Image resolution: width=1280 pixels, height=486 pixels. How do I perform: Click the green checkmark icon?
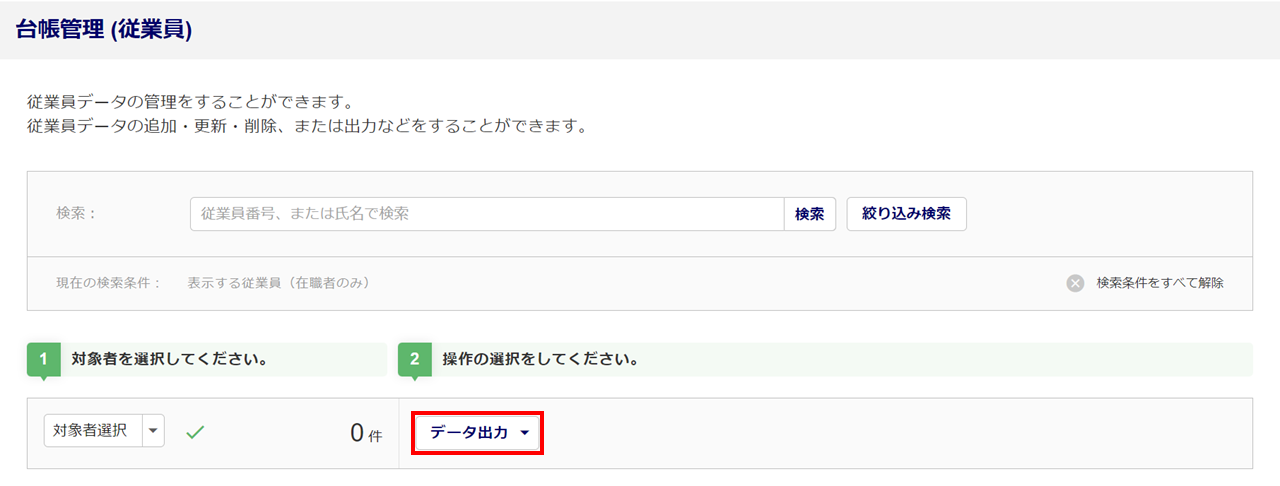tap(195, 432)
